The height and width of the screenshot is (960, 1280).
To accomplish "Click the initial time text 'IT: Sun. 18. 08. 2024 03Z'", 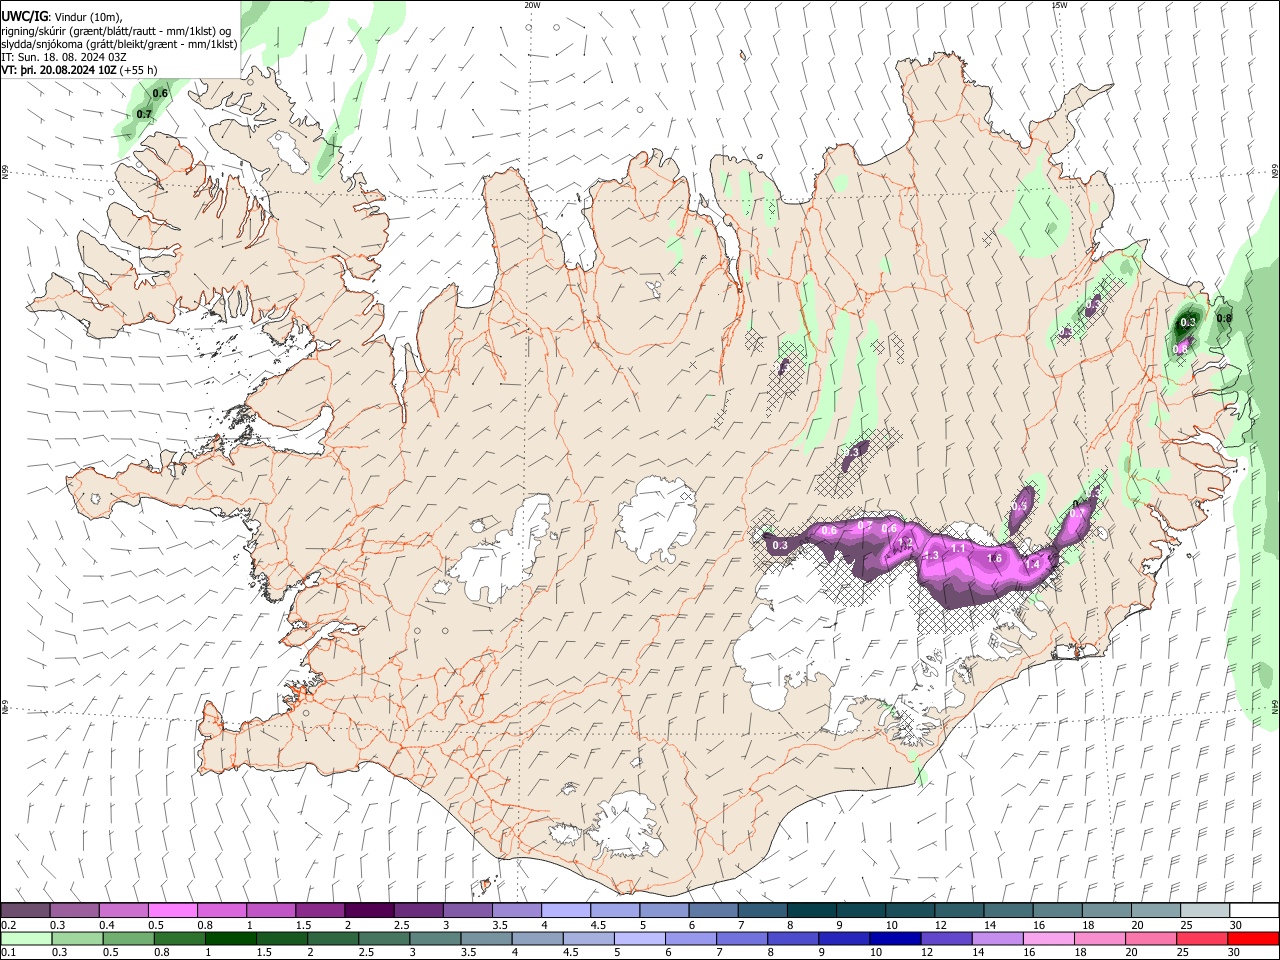I will [63, 57].
